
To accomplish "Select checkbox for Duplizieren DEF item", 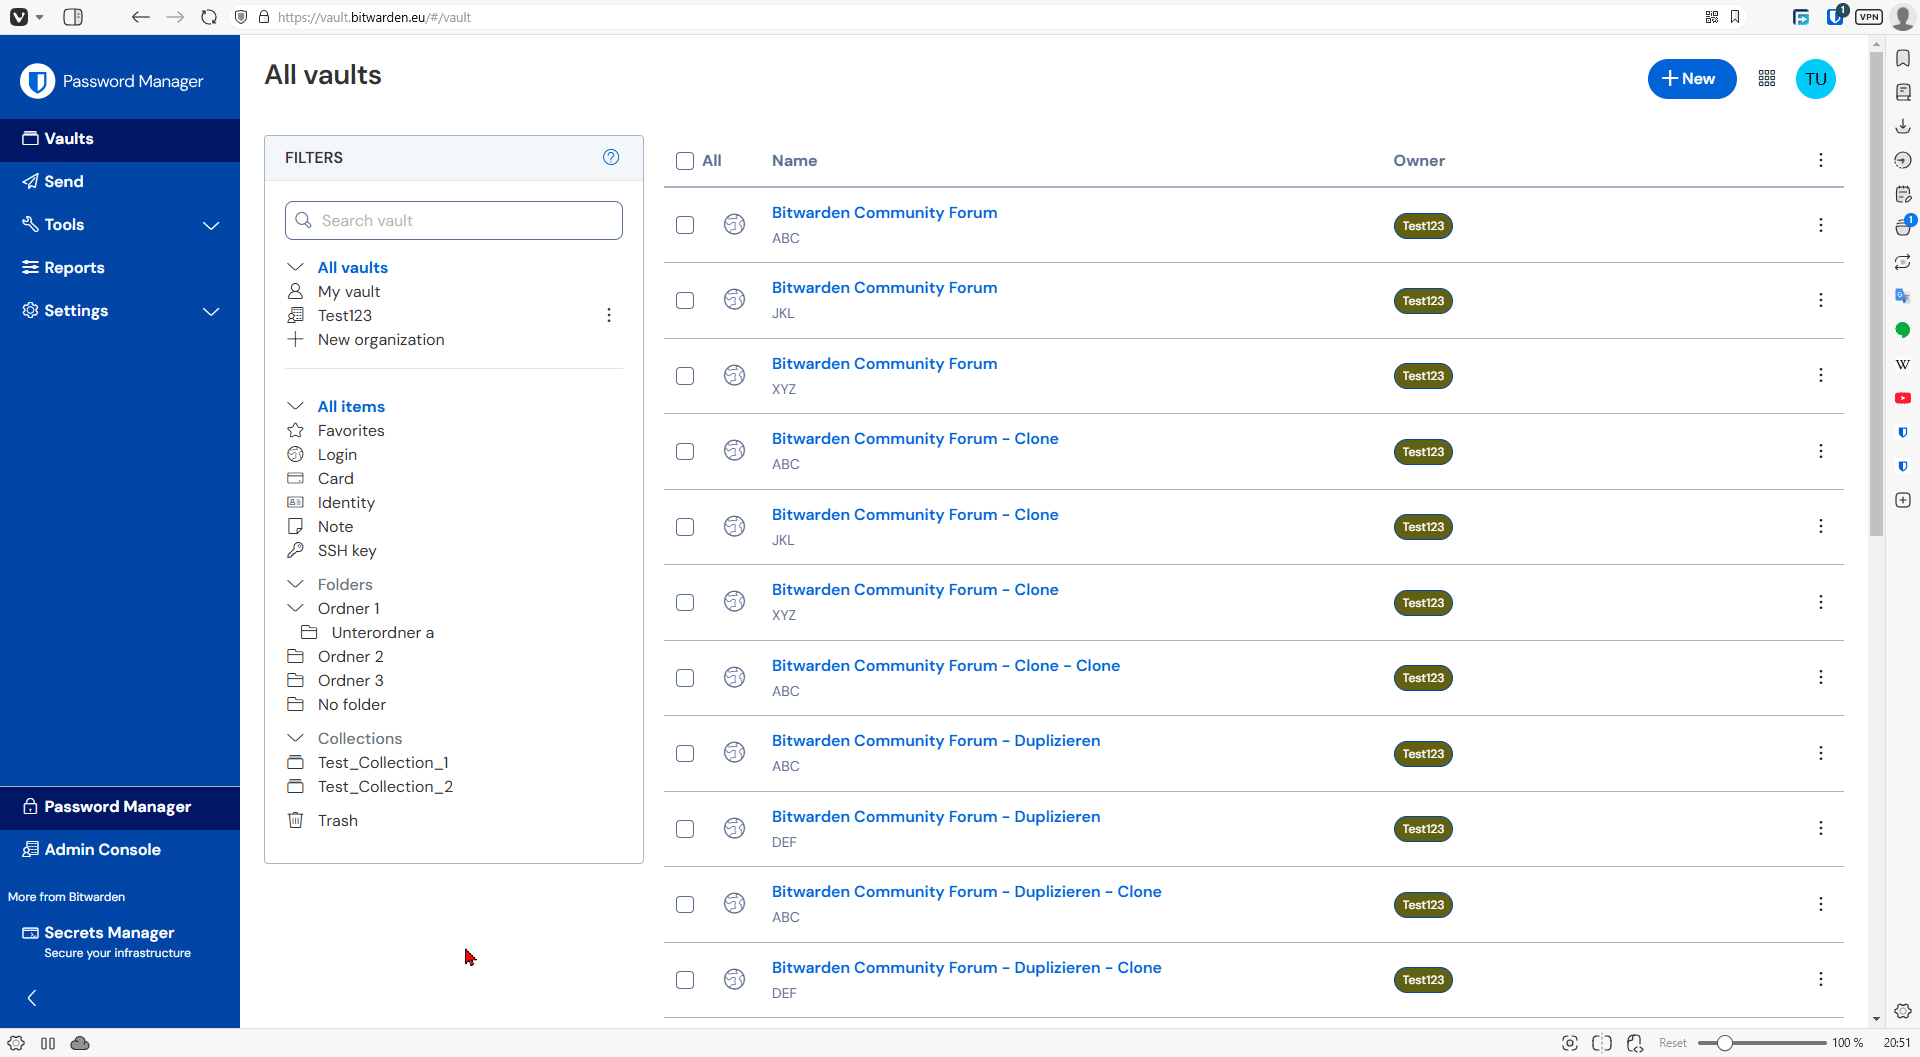I will [685, 829].
